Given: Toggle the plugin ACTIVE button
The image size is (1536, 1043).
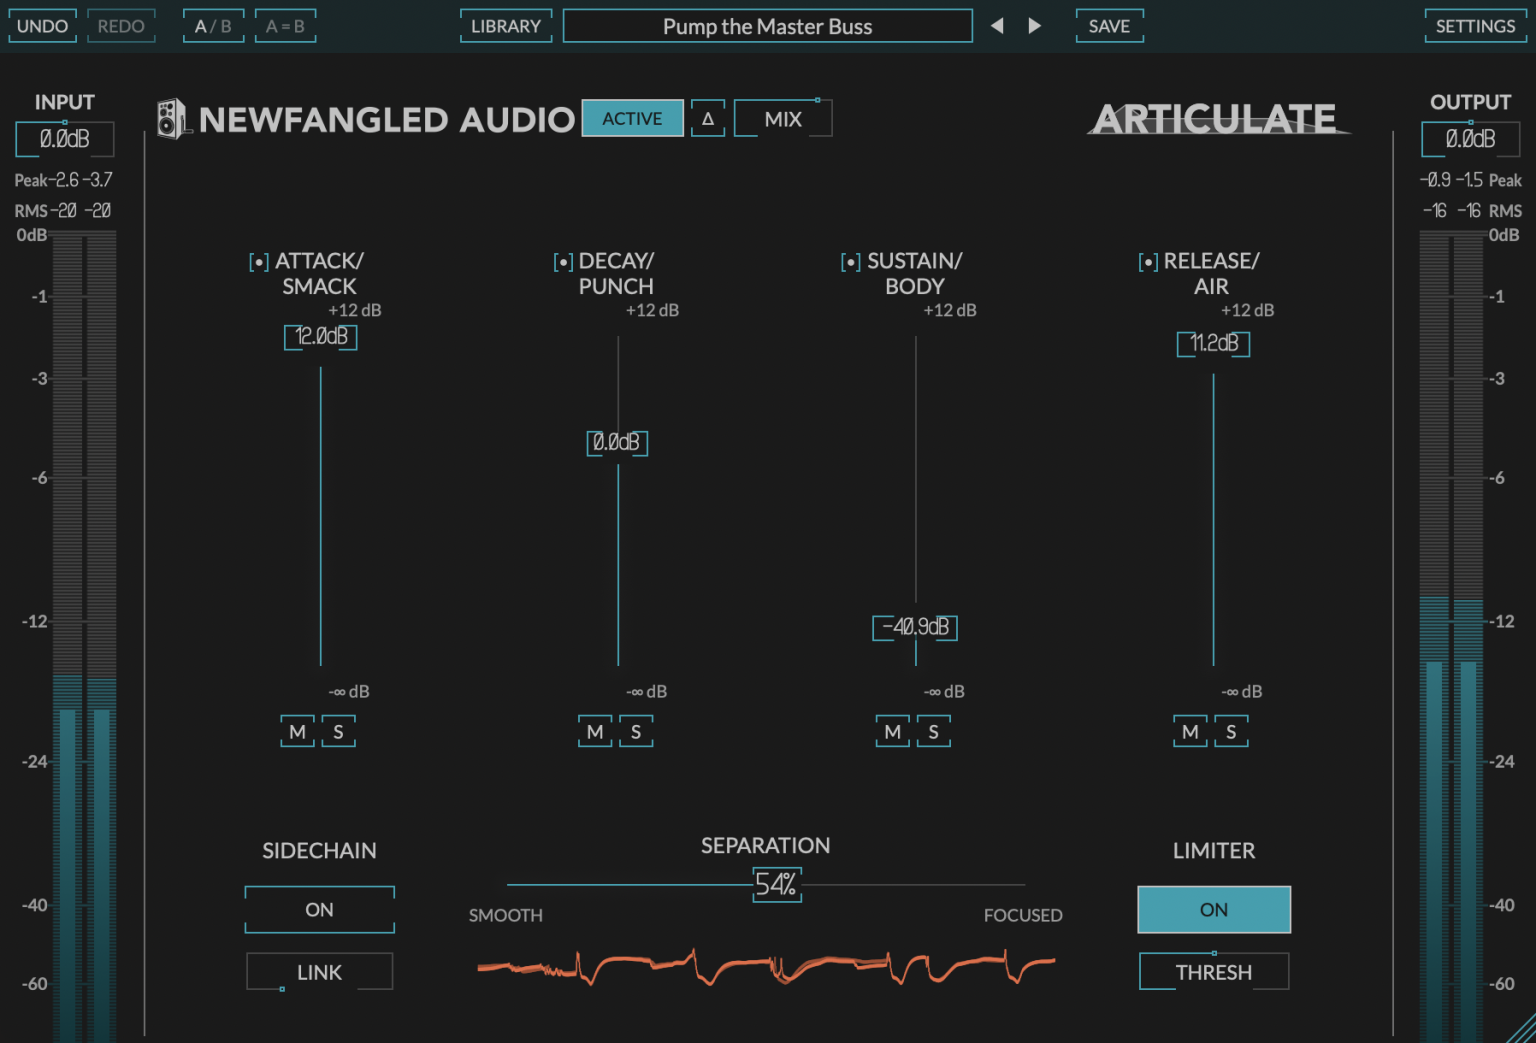Looking at the screenshot, I should tap(632, 119).
